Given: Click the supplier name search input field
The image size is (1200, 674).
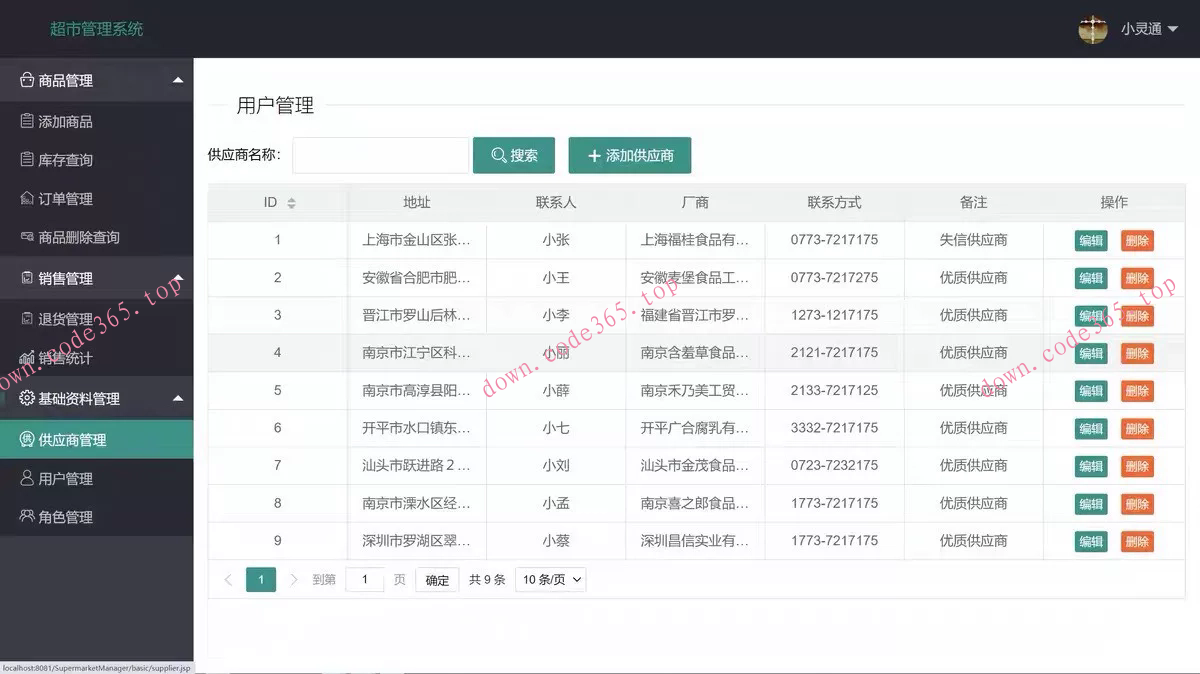Looking at the screenshot, I should pyautogui.click(x=380, y=155).
